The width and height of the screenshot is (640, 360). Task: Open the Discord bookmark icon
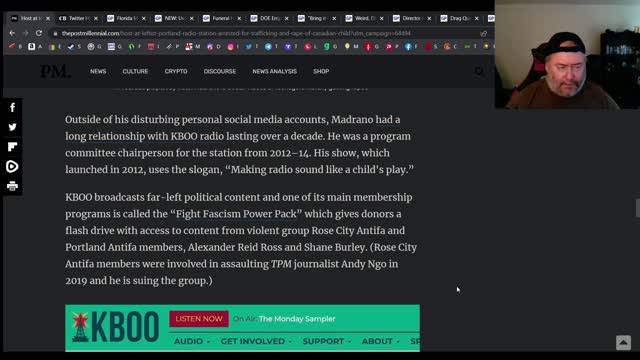coord(210,47)
